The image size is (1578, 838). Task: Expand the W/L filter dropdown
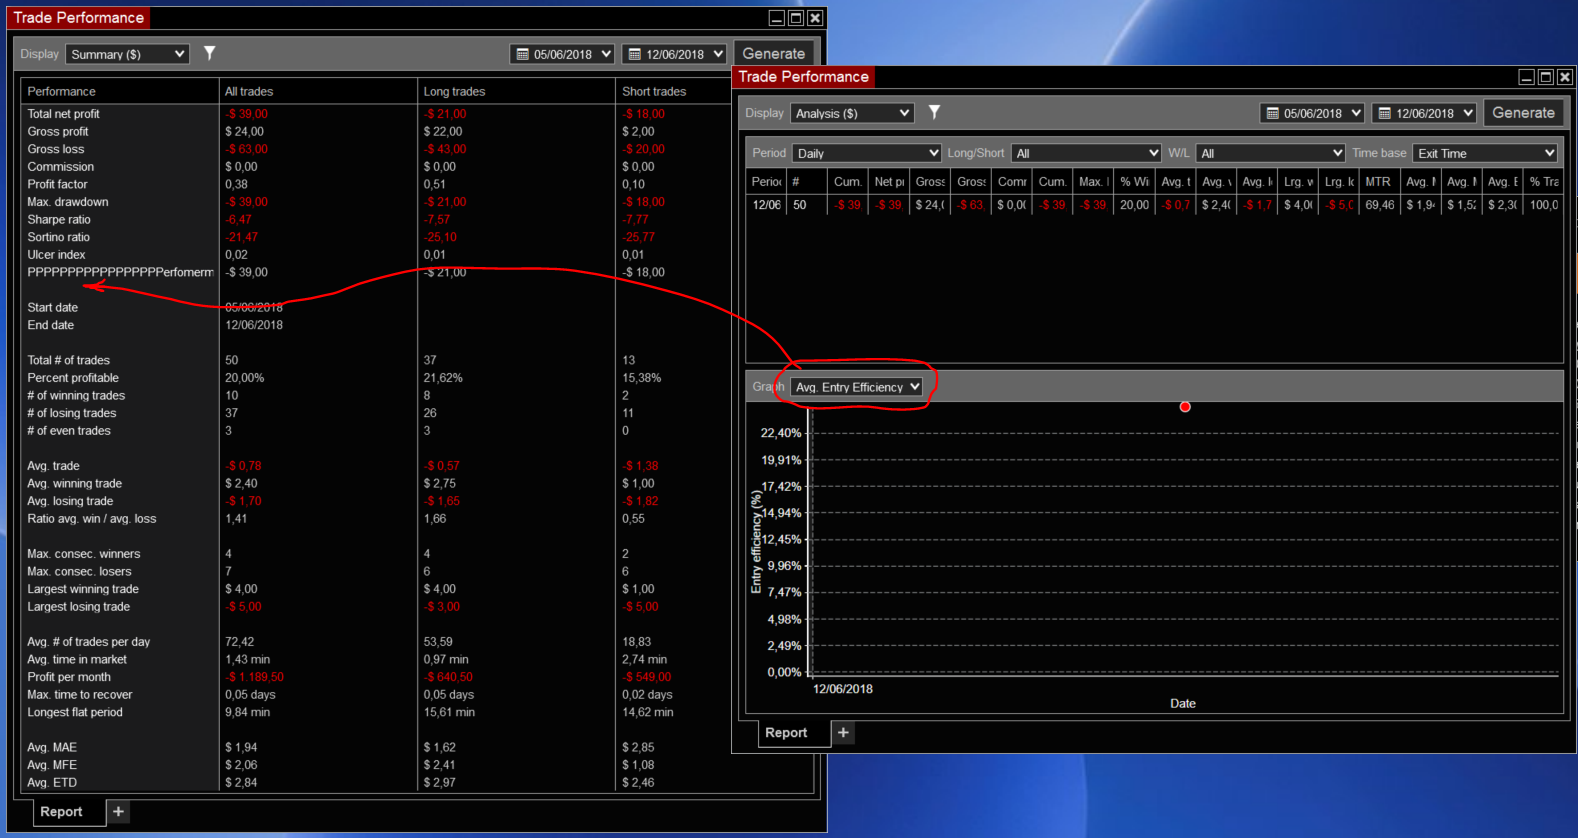point(1270,153)
